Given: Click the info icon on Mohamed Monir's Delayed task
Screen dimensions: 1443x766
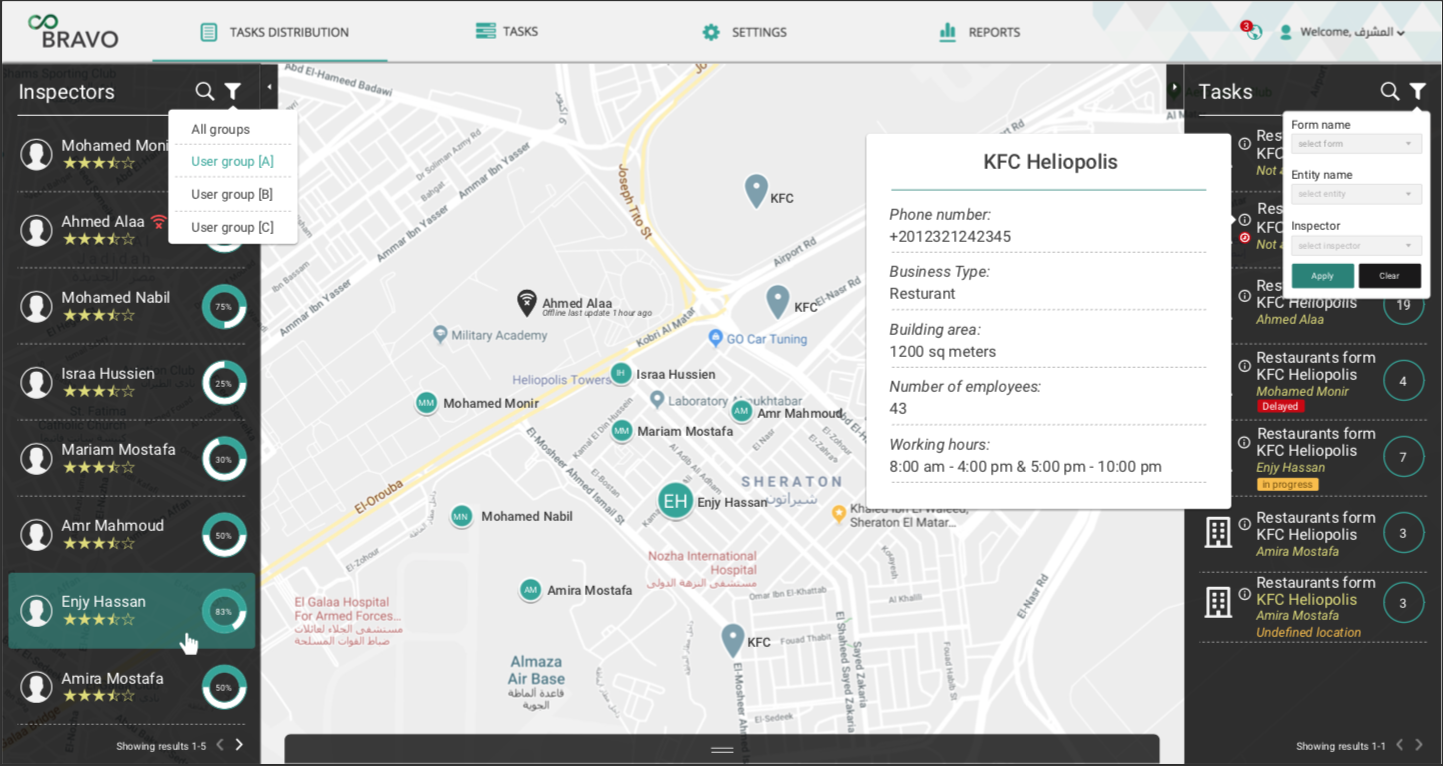Looking at the screenshot, I should click(1245, 367).
